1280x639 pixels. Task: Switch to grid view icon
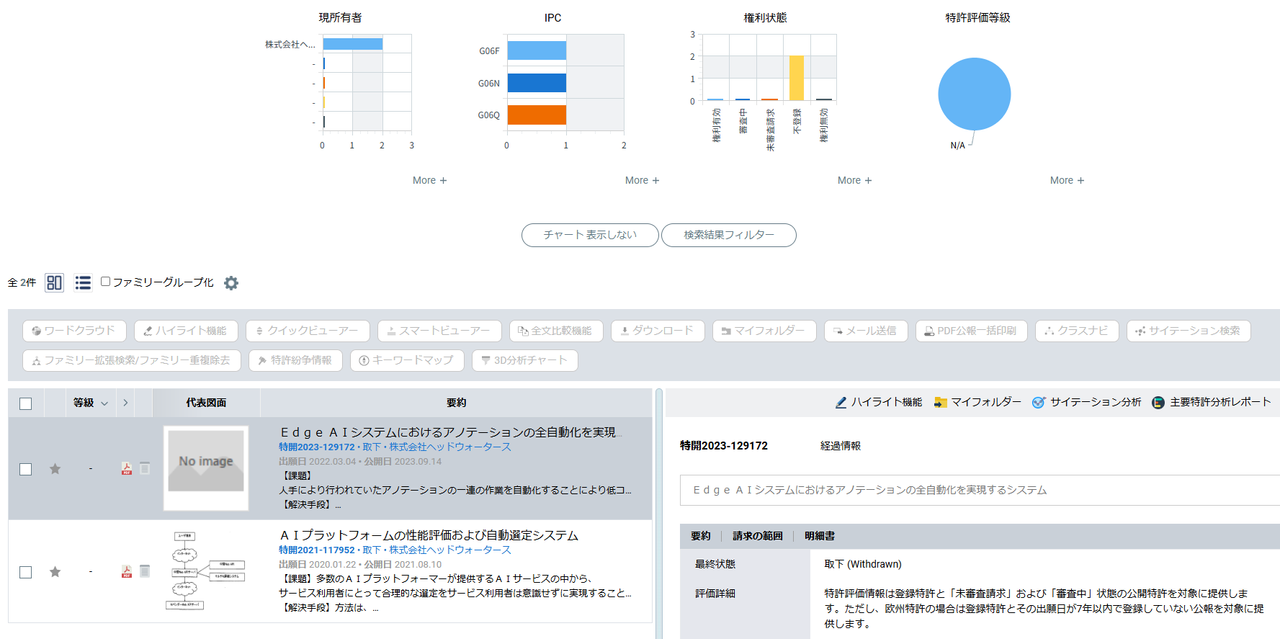pyautogui.click(x=54, y=283)
